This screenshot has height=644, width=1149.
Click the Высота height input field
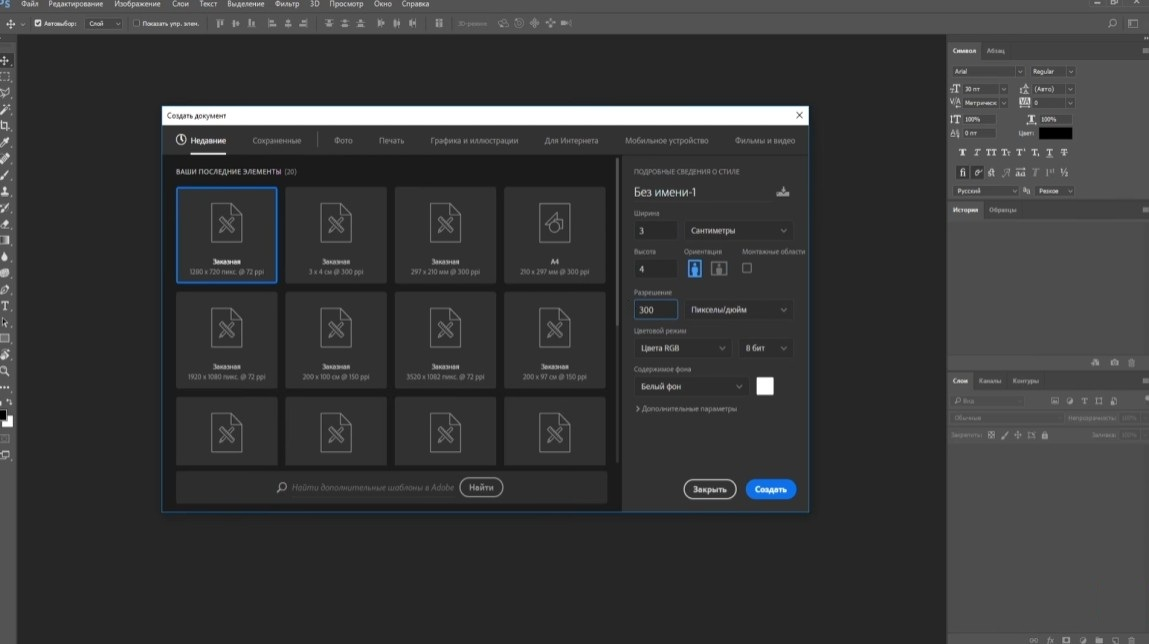tap(655, 269)
